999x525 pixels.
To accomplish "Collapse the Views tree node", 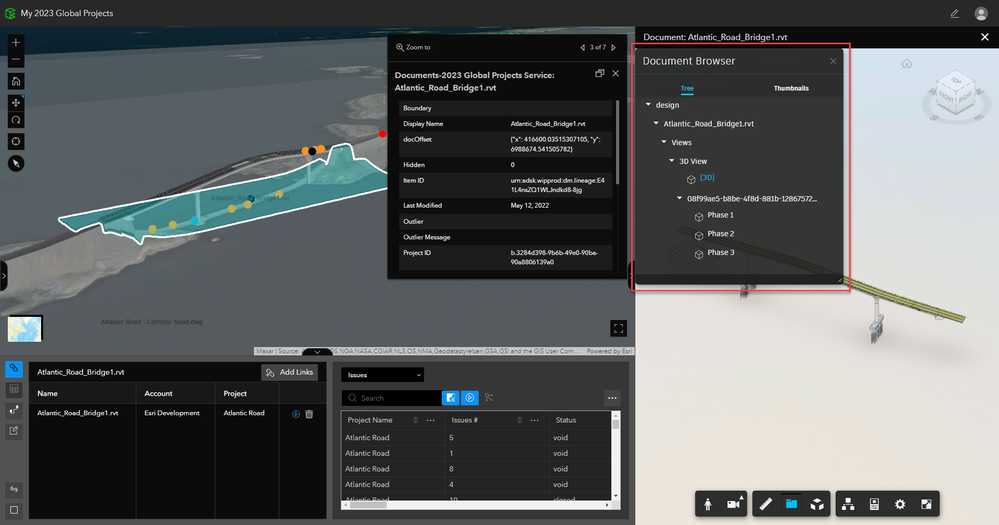I will point(664,142).
